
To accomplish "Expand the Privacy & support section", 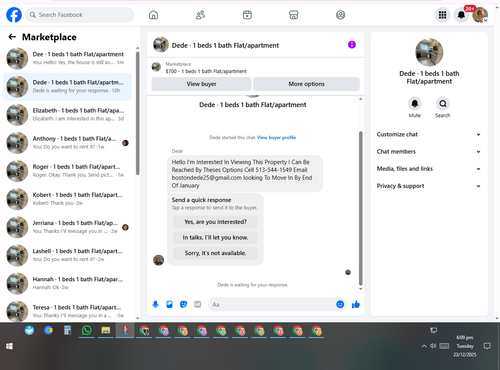I will pyautogui.click(x=429, y=186).
